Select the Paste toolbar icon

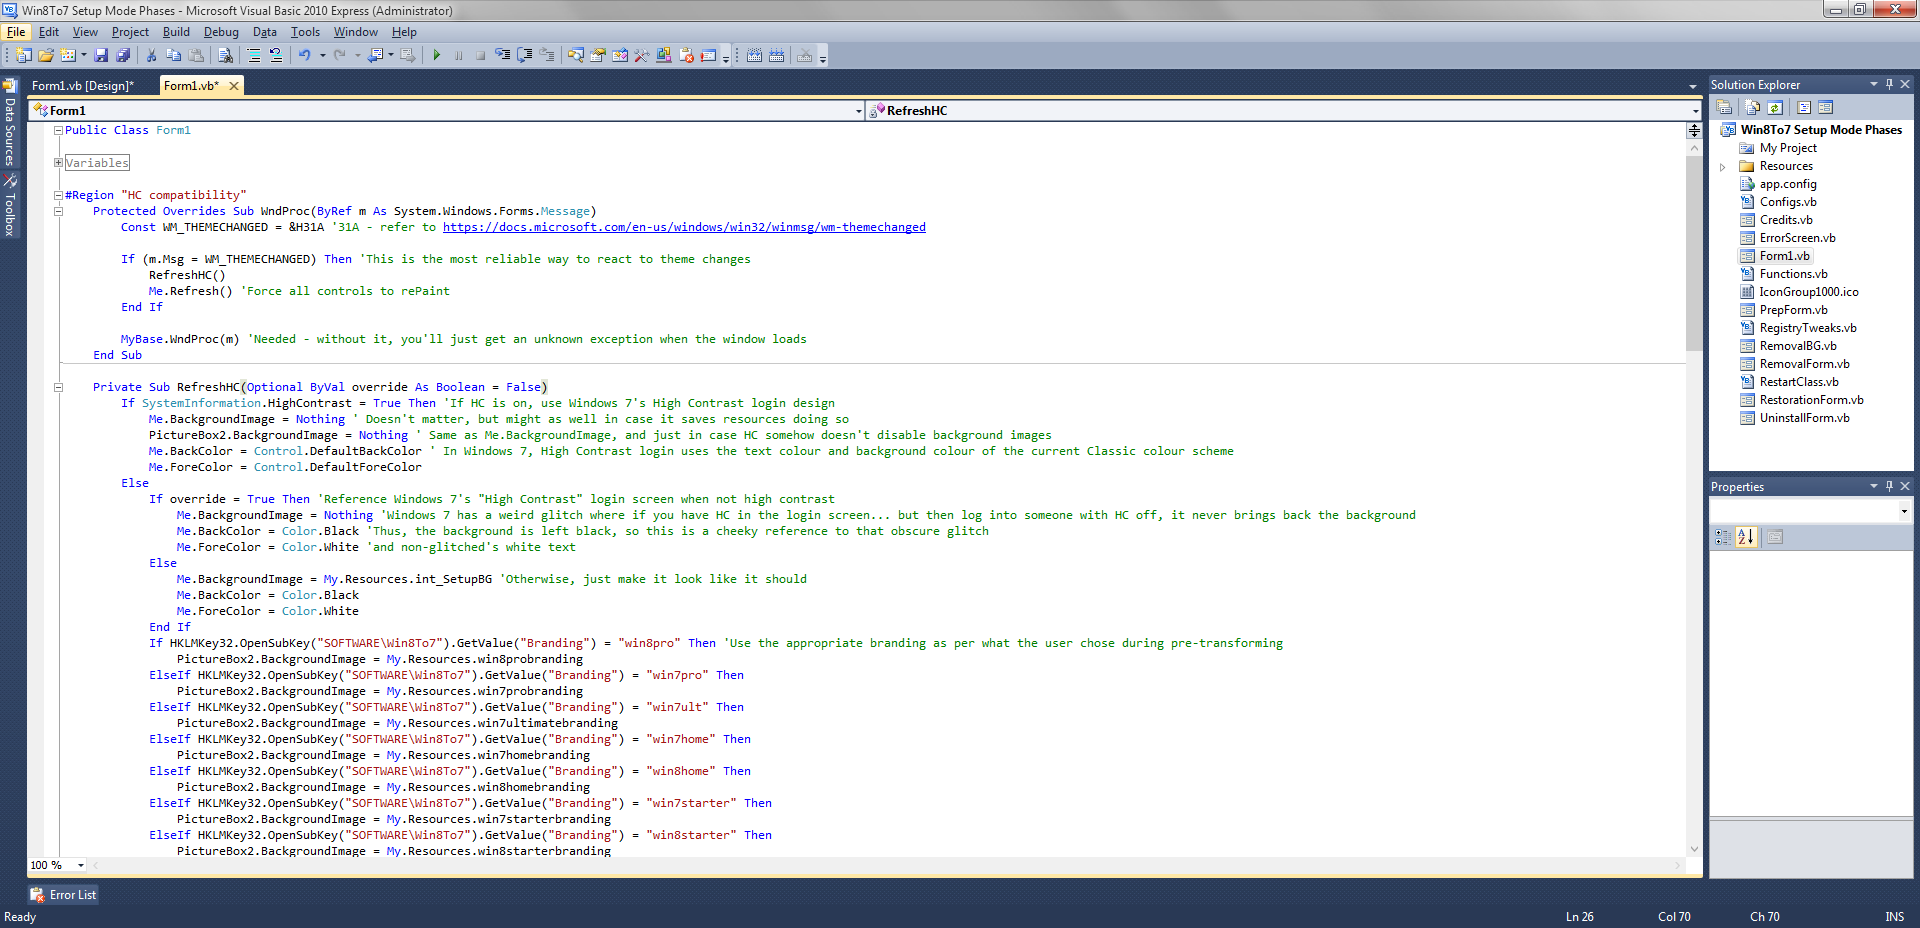[x=196, y=55]
